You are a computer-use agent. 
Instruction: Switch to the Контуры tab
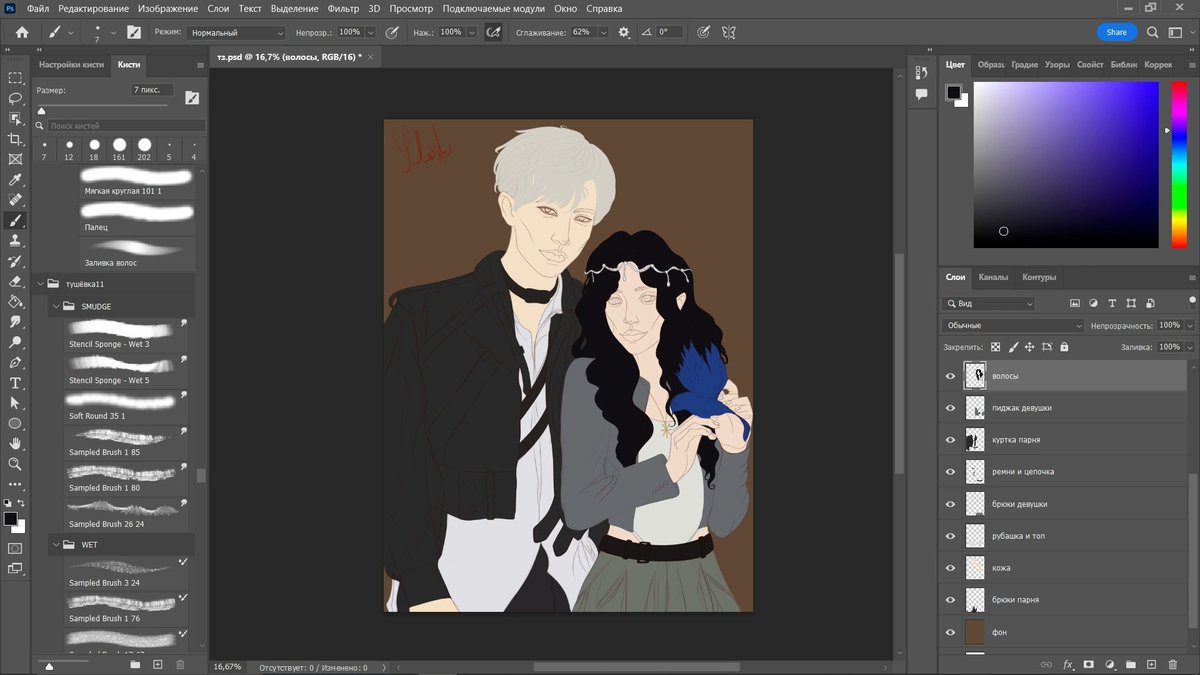1039,277
